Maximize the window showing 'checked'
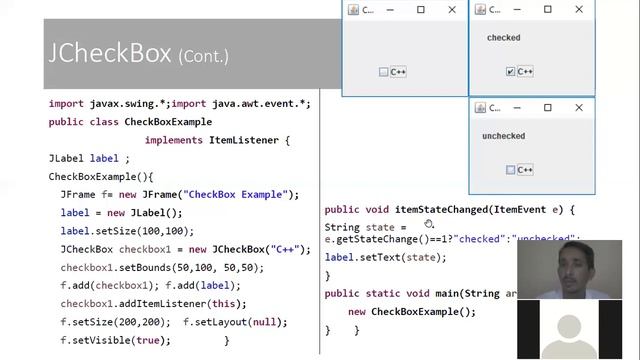640x360 pixels. [x=548, y=9]
